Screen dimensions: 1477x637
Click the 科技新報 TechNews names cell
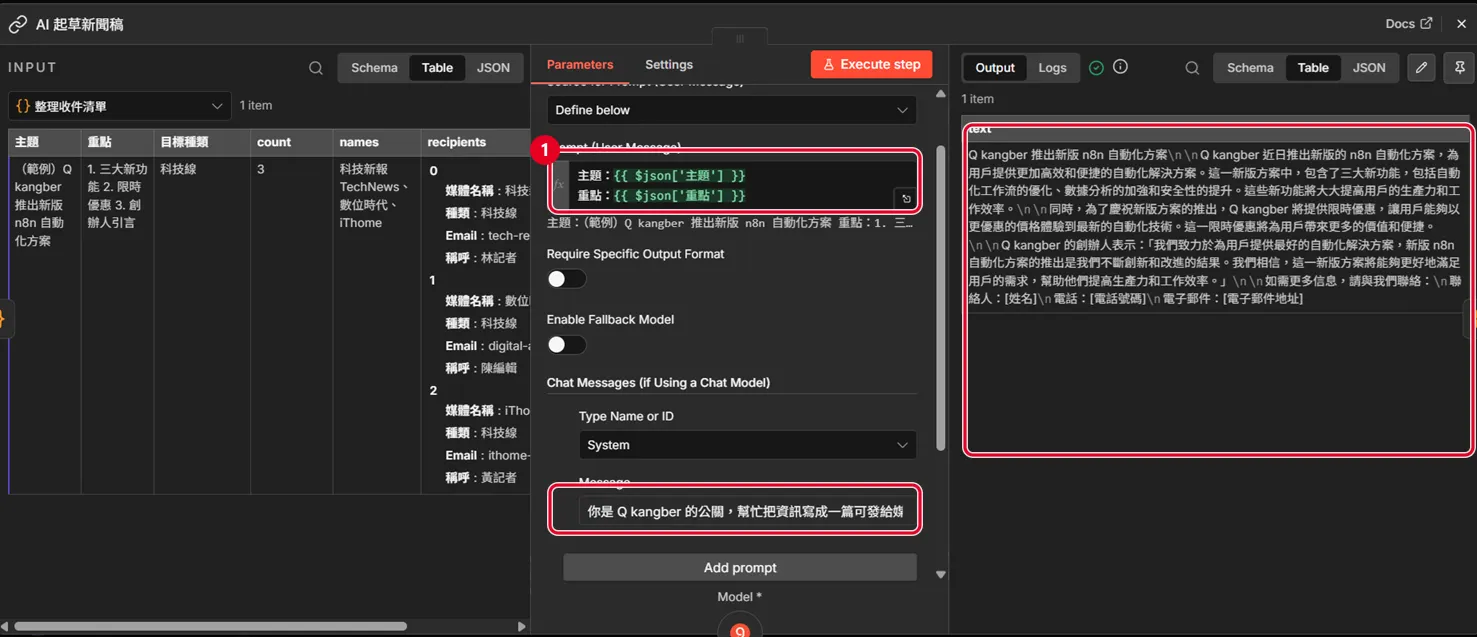[x=375, y=196]
